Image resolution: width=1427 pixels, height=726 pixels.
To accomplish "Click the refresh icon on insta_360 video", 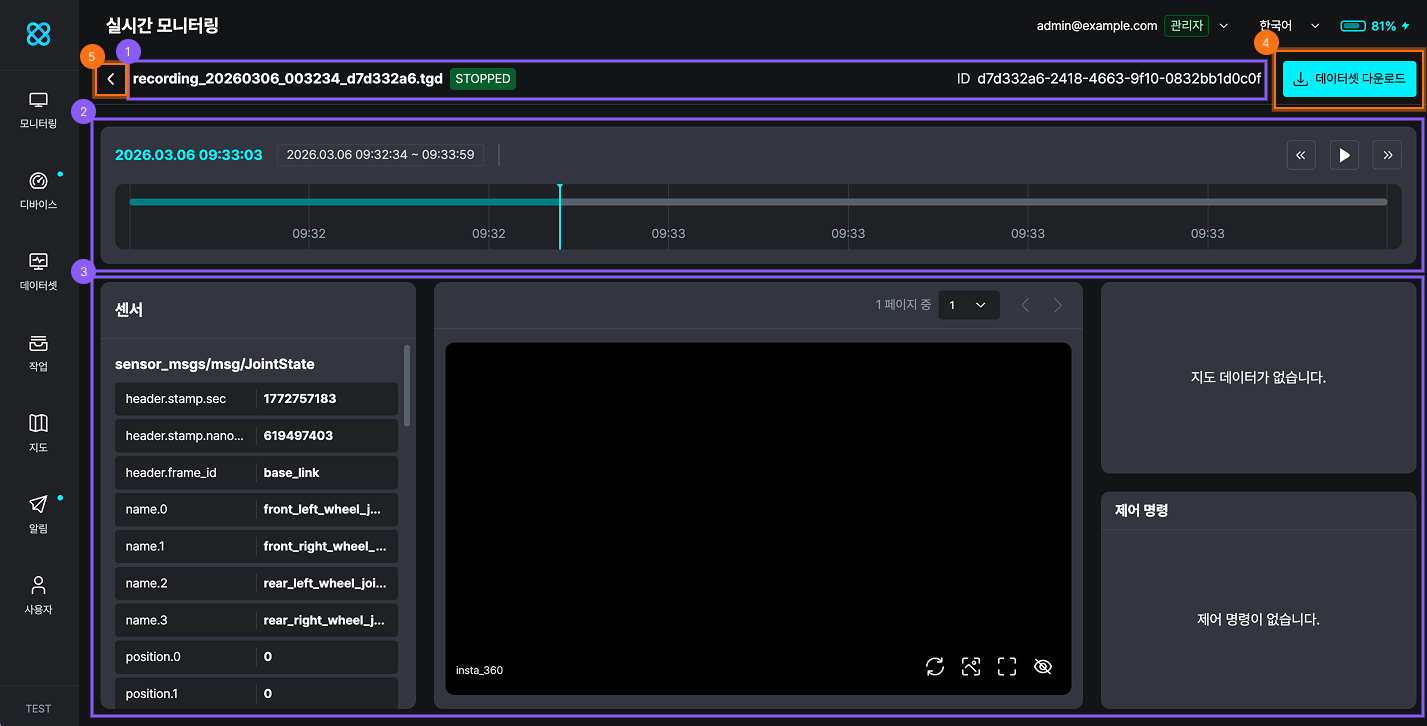I will pyautogui.click(x=935, y=667).
